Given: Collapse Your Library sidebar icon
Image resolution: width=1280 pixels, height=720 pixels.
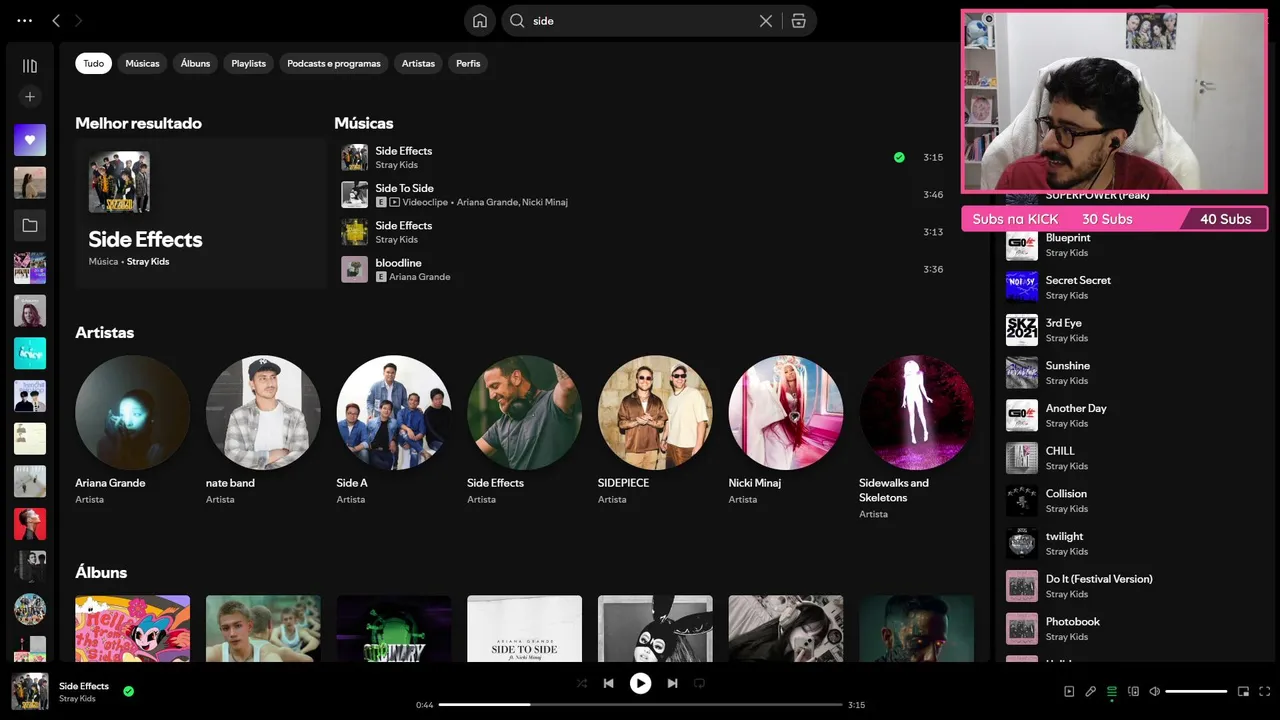Looking at the screenshot, I should click(x=30, y=66).
